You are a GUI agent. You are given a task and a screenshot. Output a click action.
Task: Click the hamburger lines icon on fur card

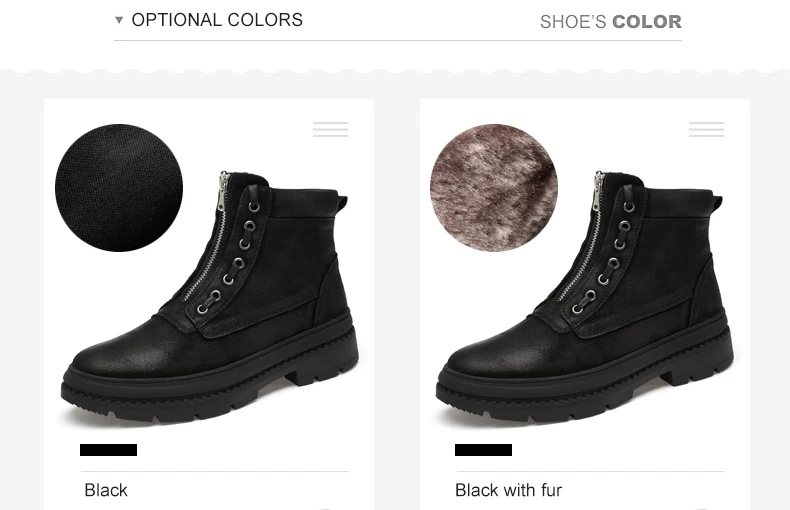706,129
